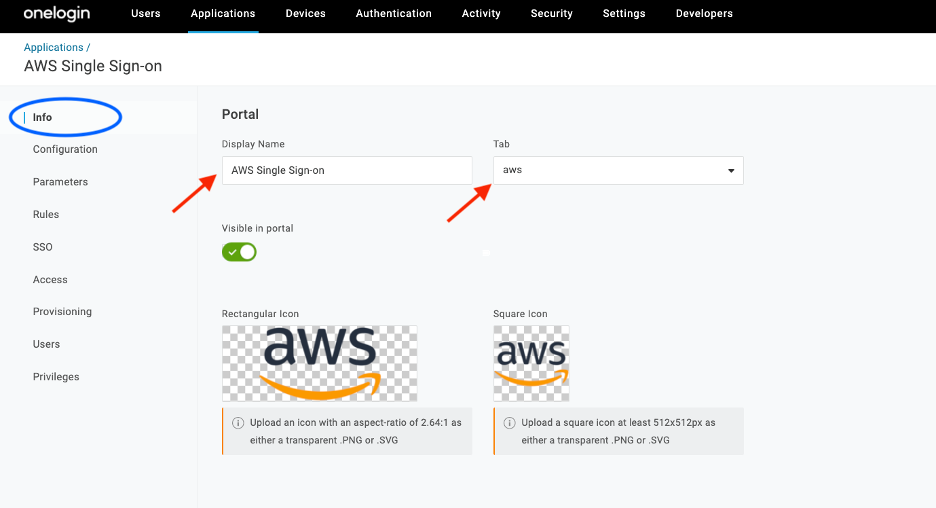
Task: Open the Security menu
Action: click(x=552, y=14)
